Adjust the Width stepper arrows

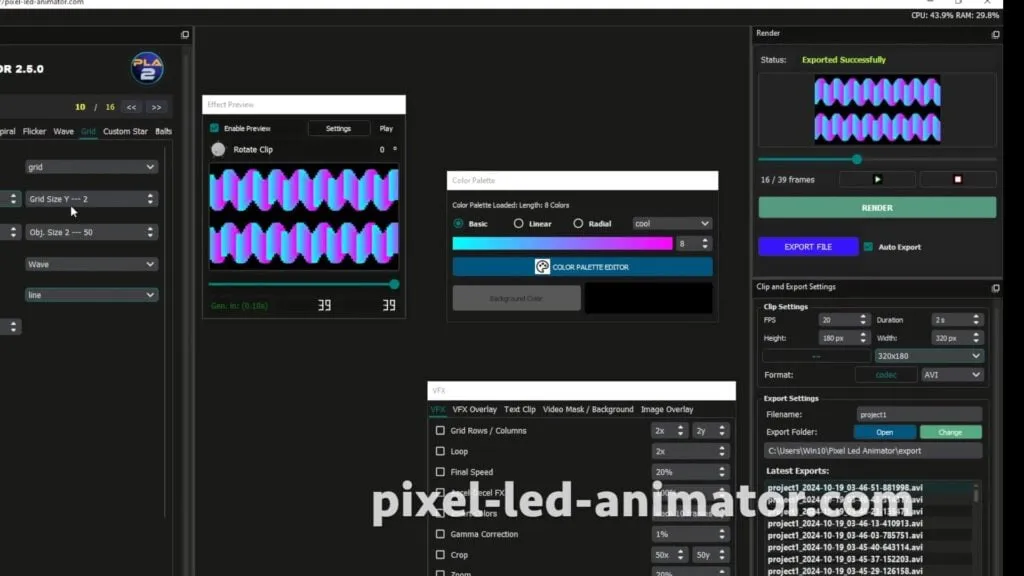click(976, 338)
